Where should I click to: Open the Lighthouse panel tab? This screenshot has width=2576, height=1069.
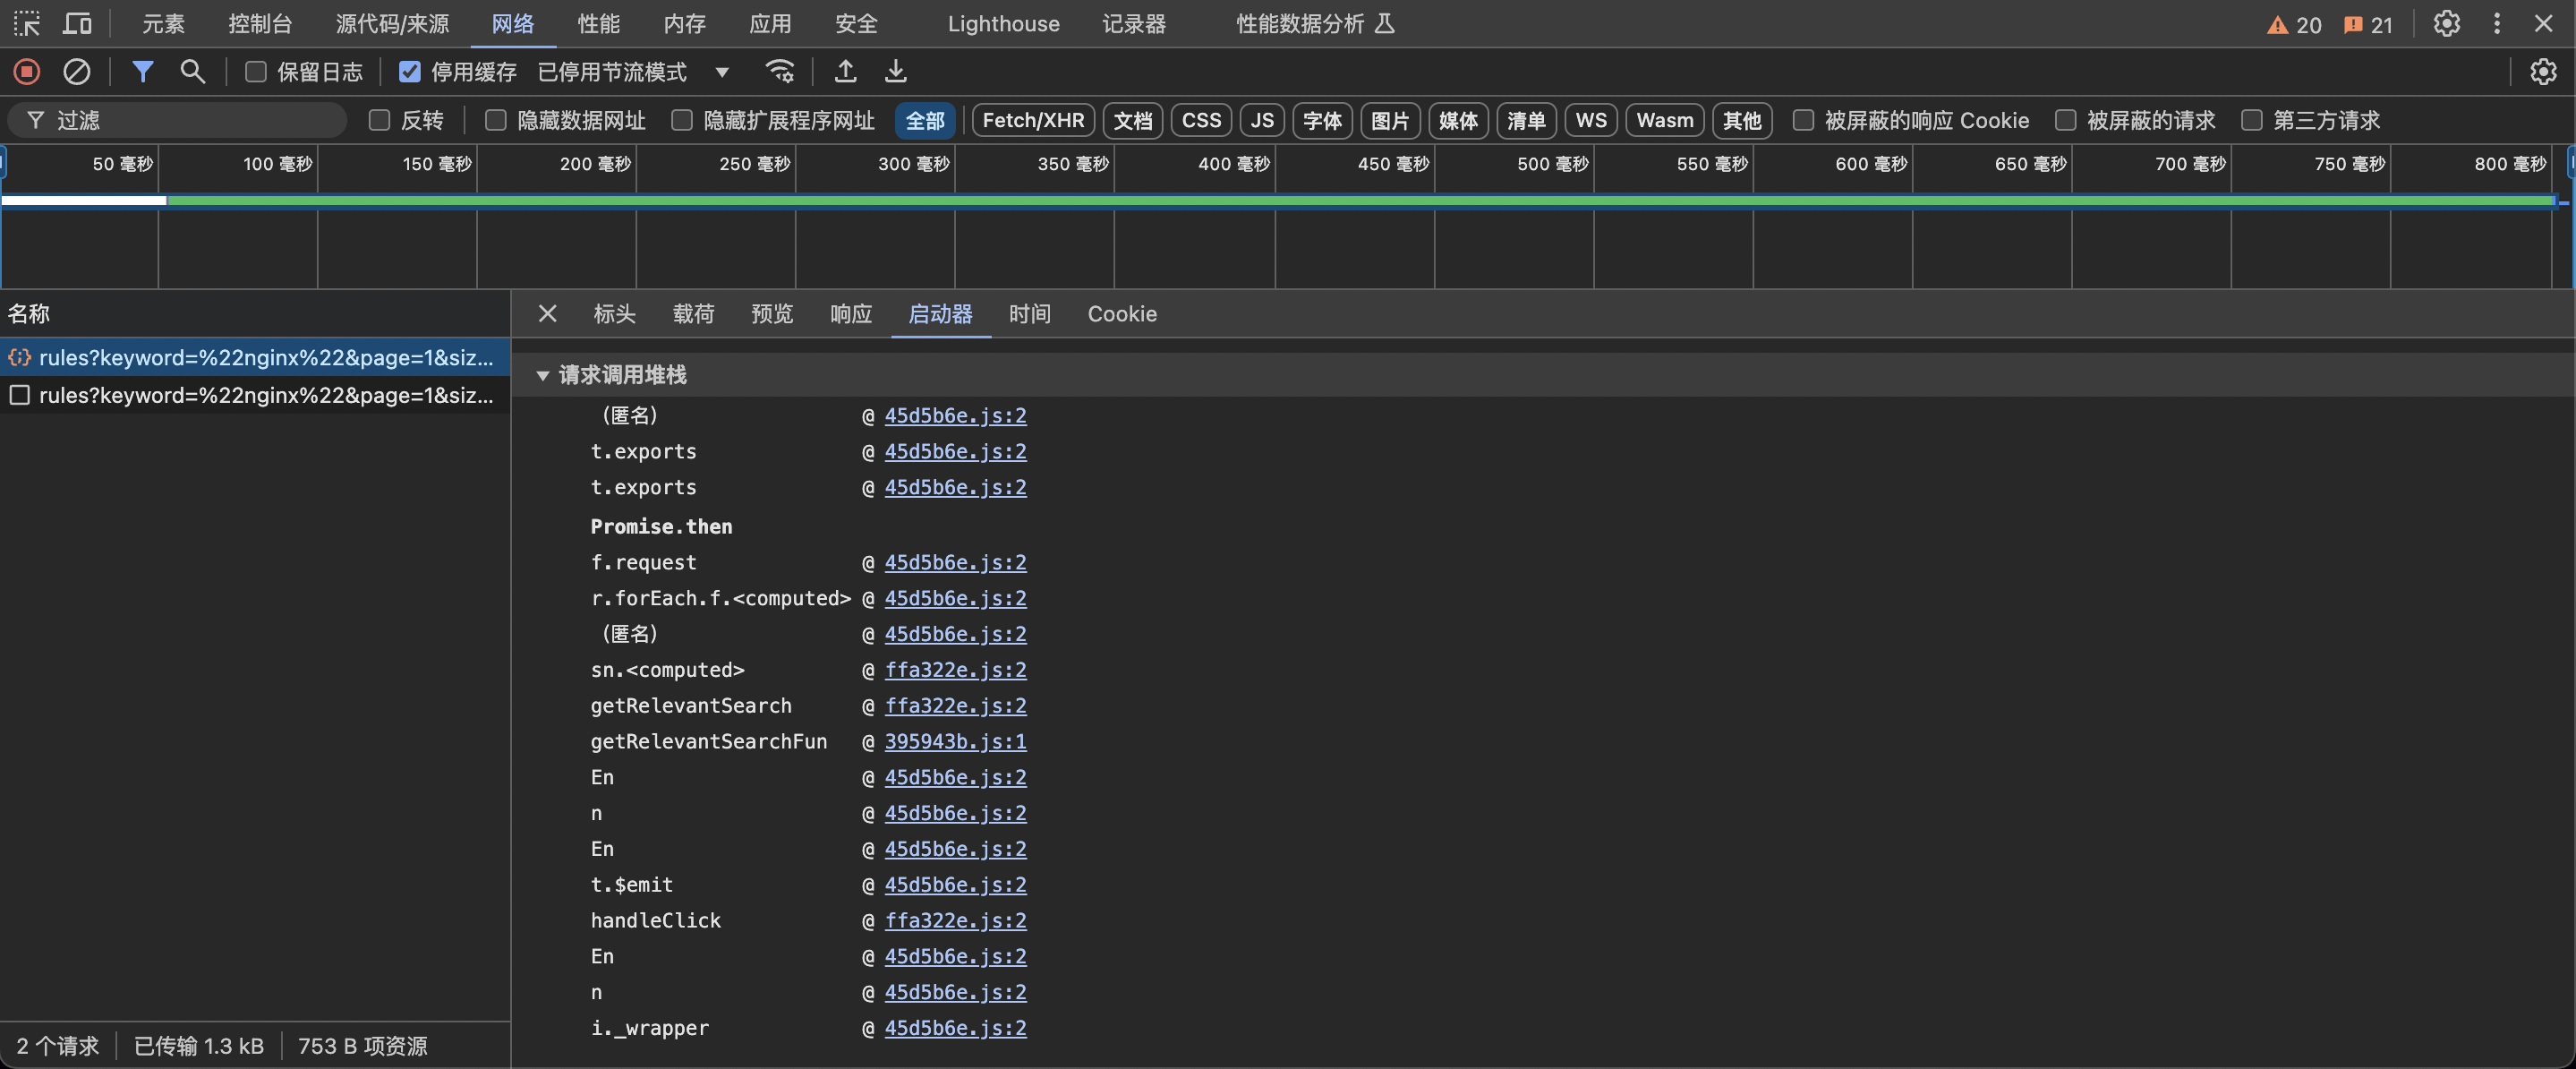(x=1003, y=24)
